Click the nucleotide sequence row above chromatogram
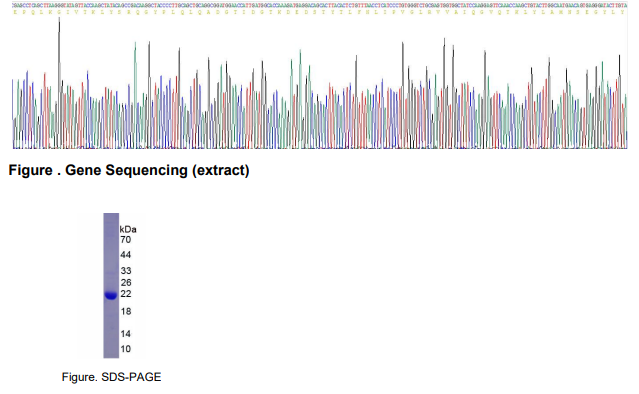Viewport: 639px width, 394px height. coord(320,5)
